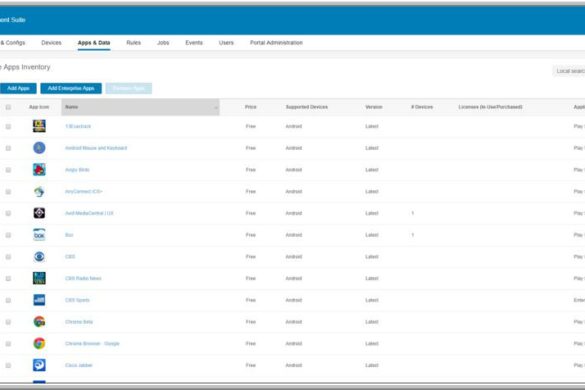
Task: Open the AnyConnect ICS+ app link
Action: pos(84,191)
